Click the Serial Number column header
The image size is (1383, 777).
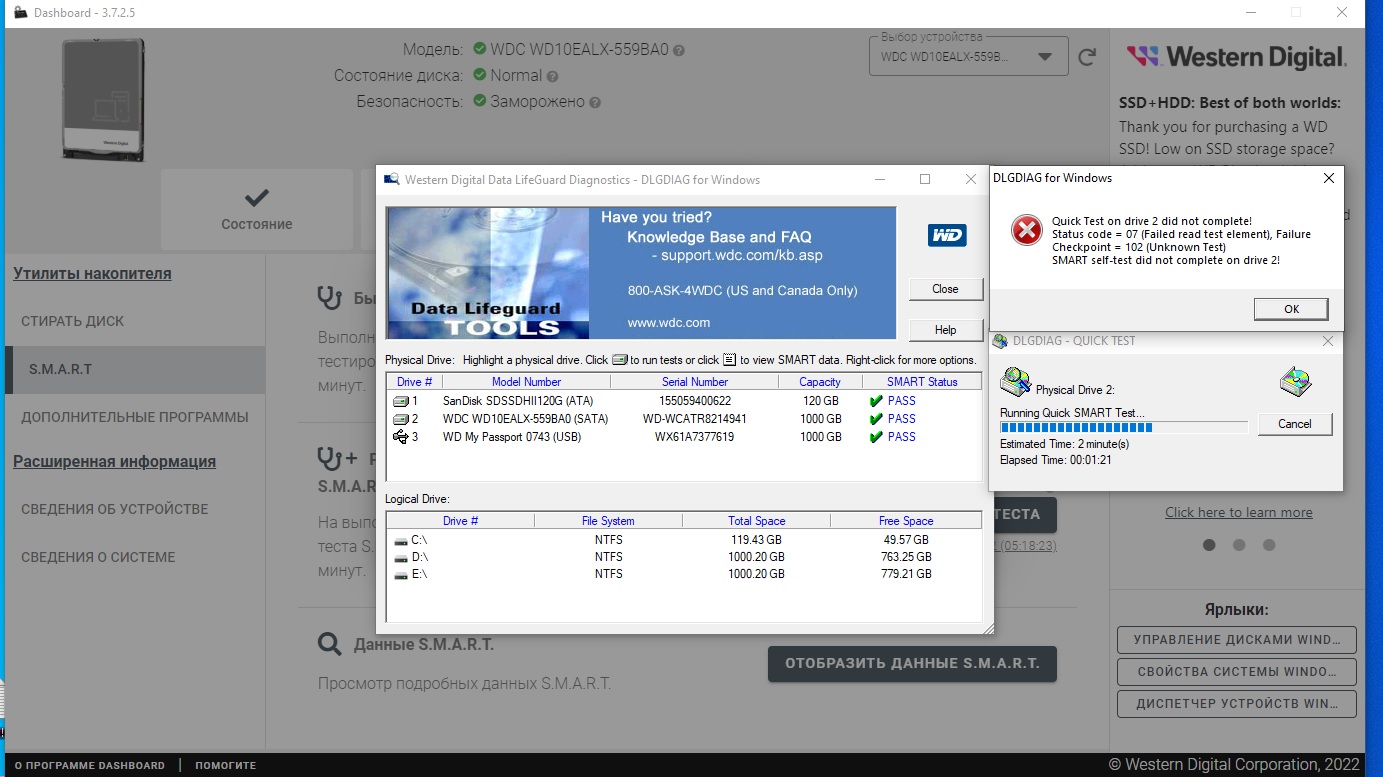pos(694,382)
